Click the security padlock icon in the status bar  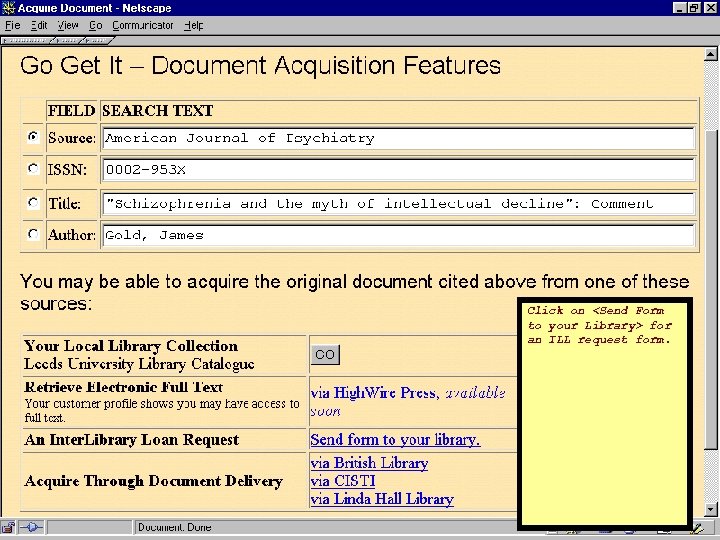(8, 527)
